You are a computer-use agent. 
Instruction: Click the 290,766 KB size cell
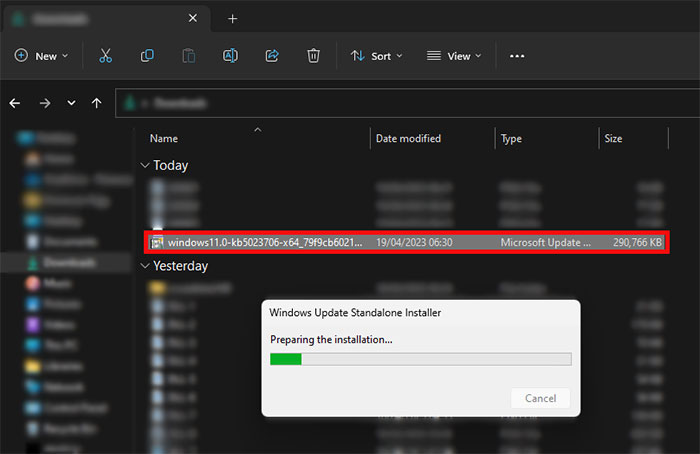(x=637, y=242)
